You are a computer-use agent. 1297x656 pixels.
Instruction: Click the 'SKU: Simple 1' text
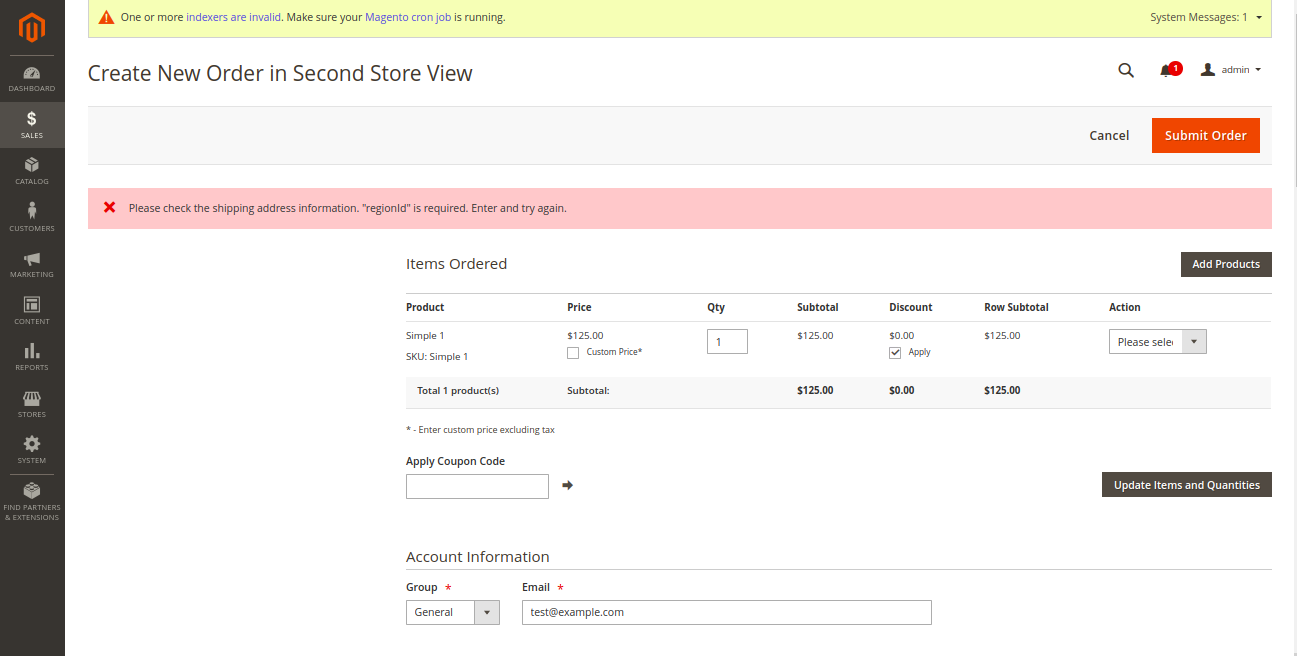pos(437,356)
